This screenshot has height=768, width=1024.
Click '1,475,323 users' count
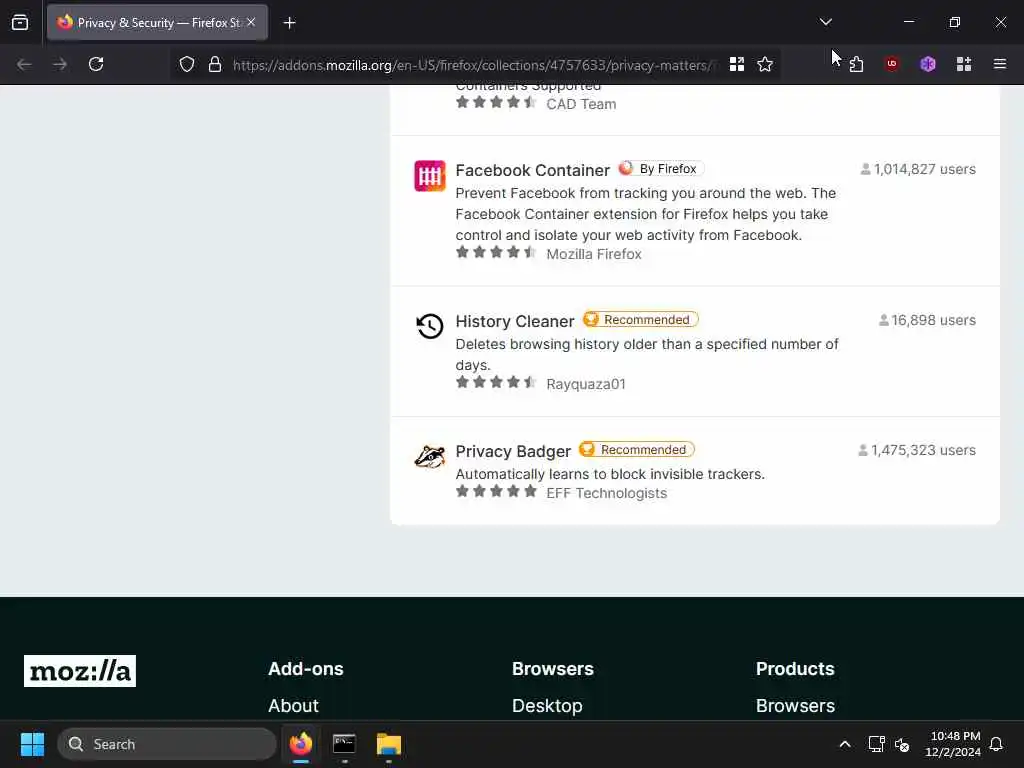(x=917, y=450)
